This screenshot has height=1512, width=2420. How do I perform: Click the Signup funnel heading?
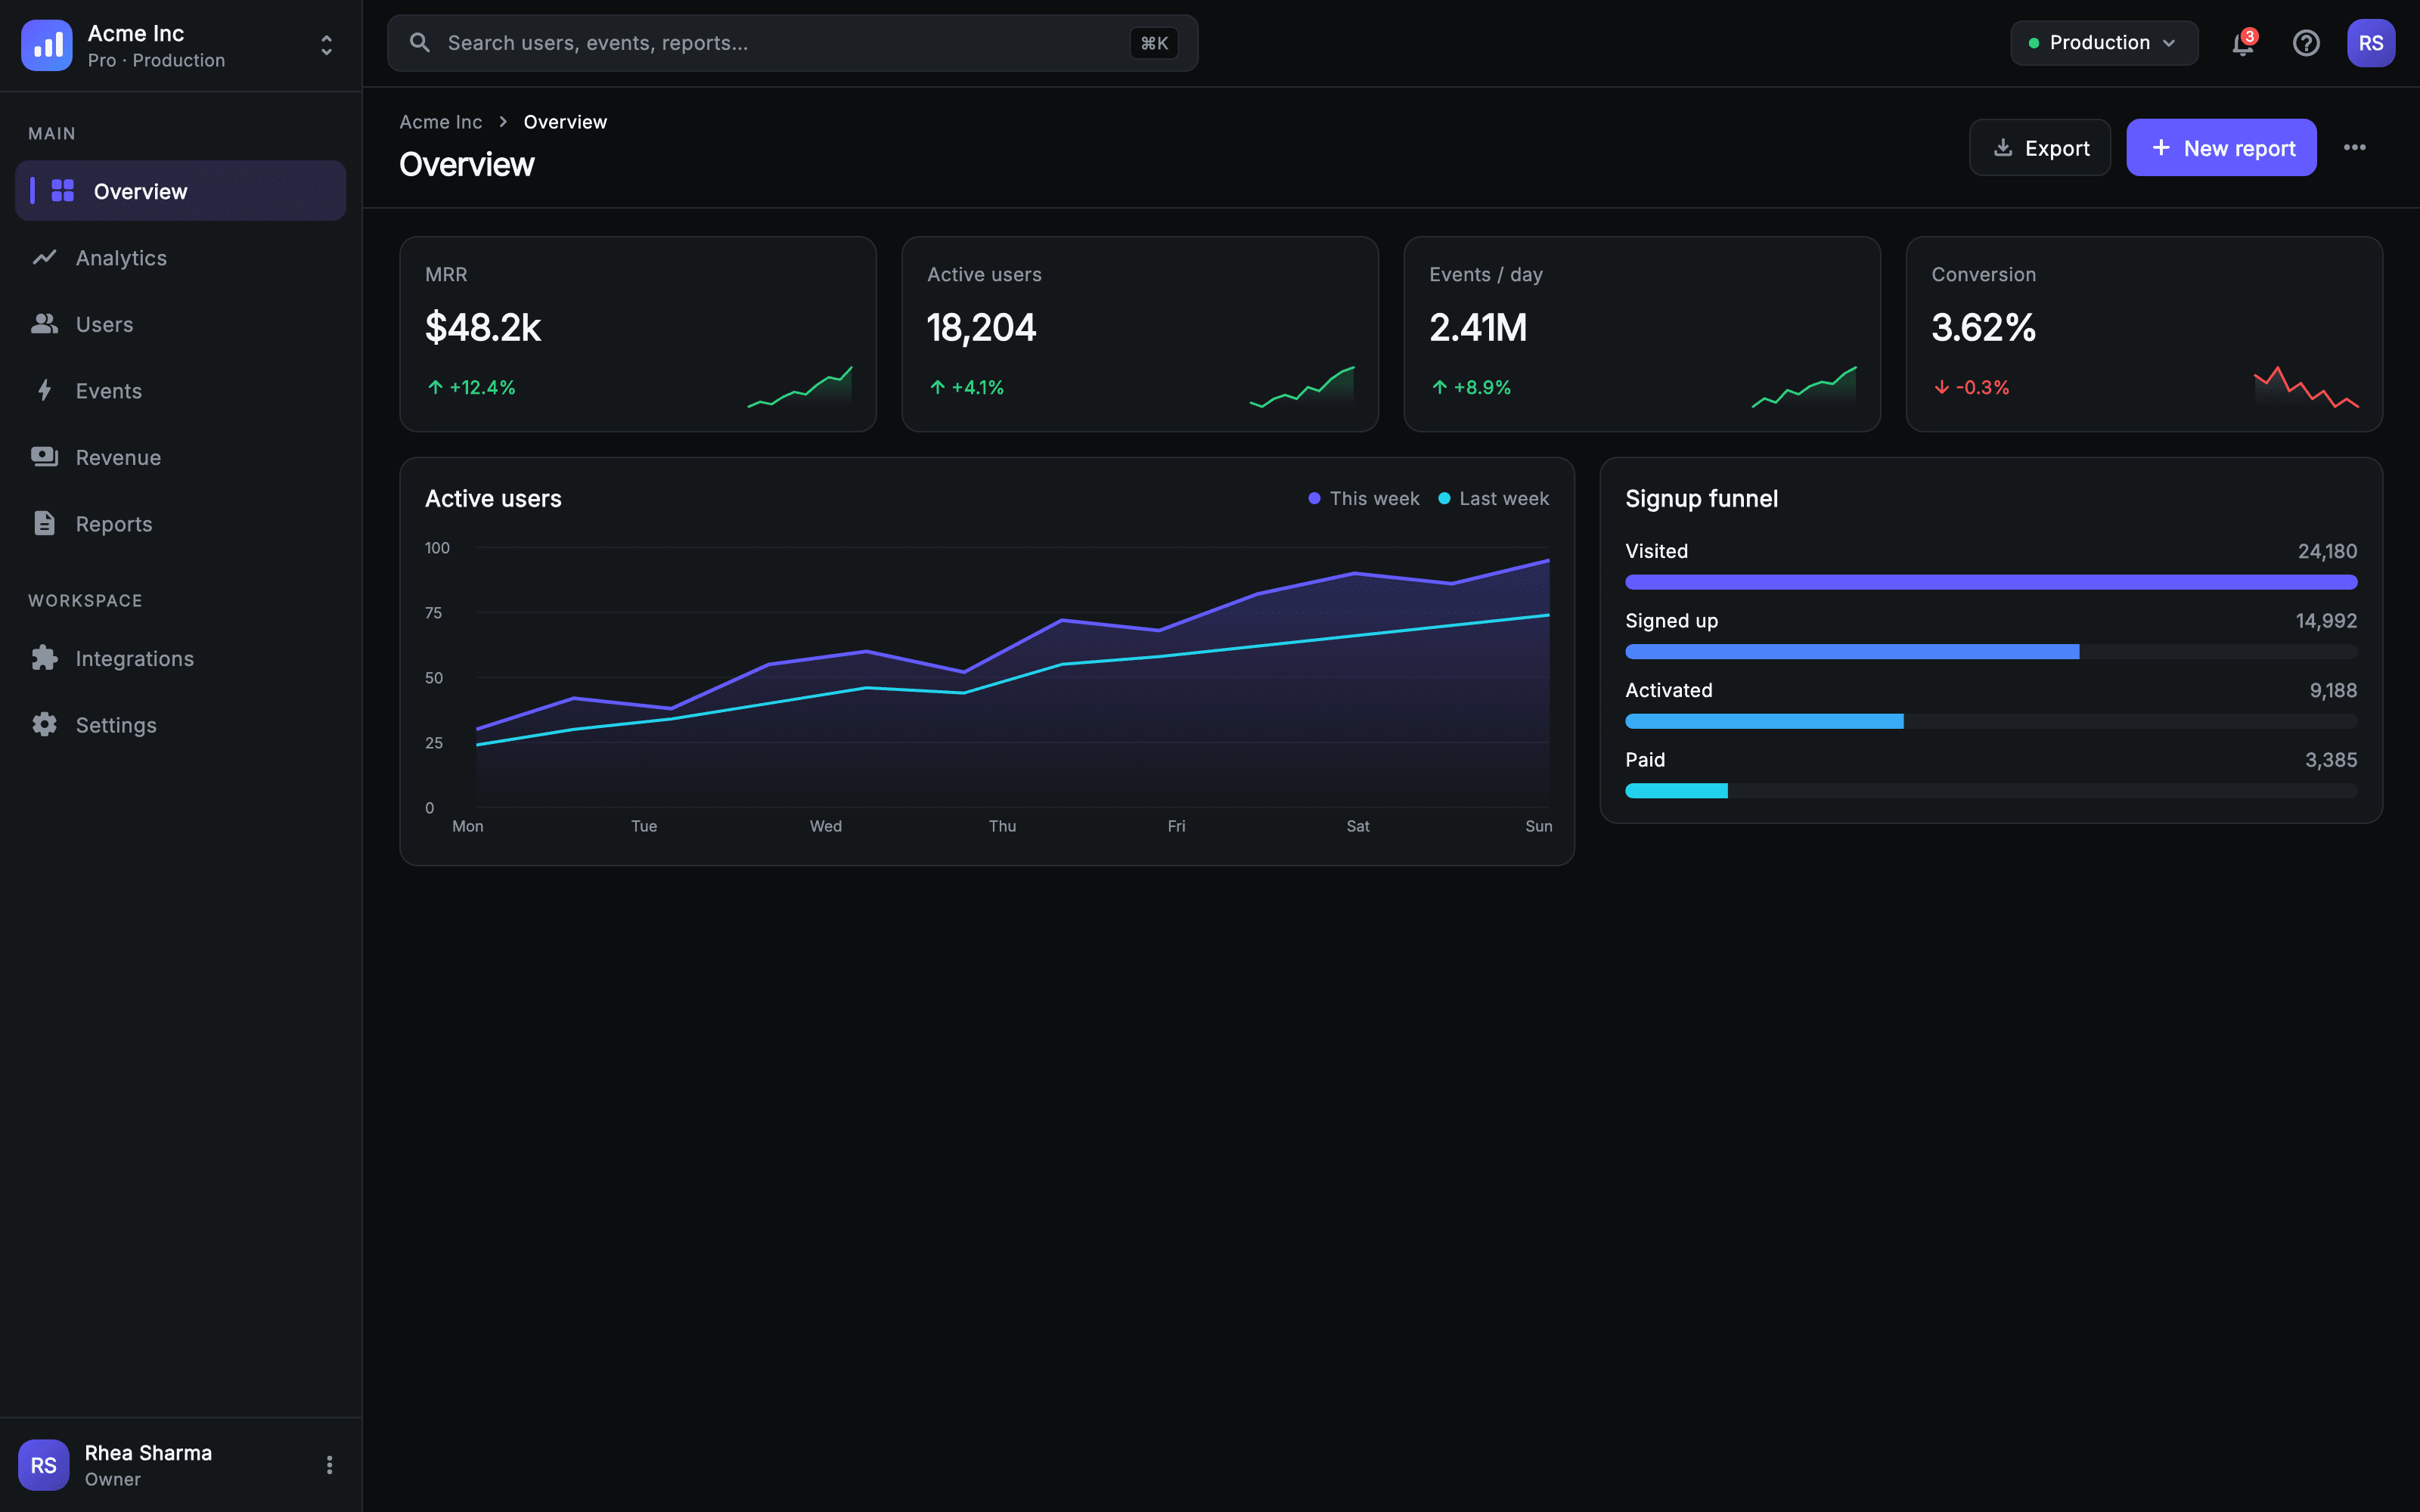pyautogui.click(x=1701, y=498)
